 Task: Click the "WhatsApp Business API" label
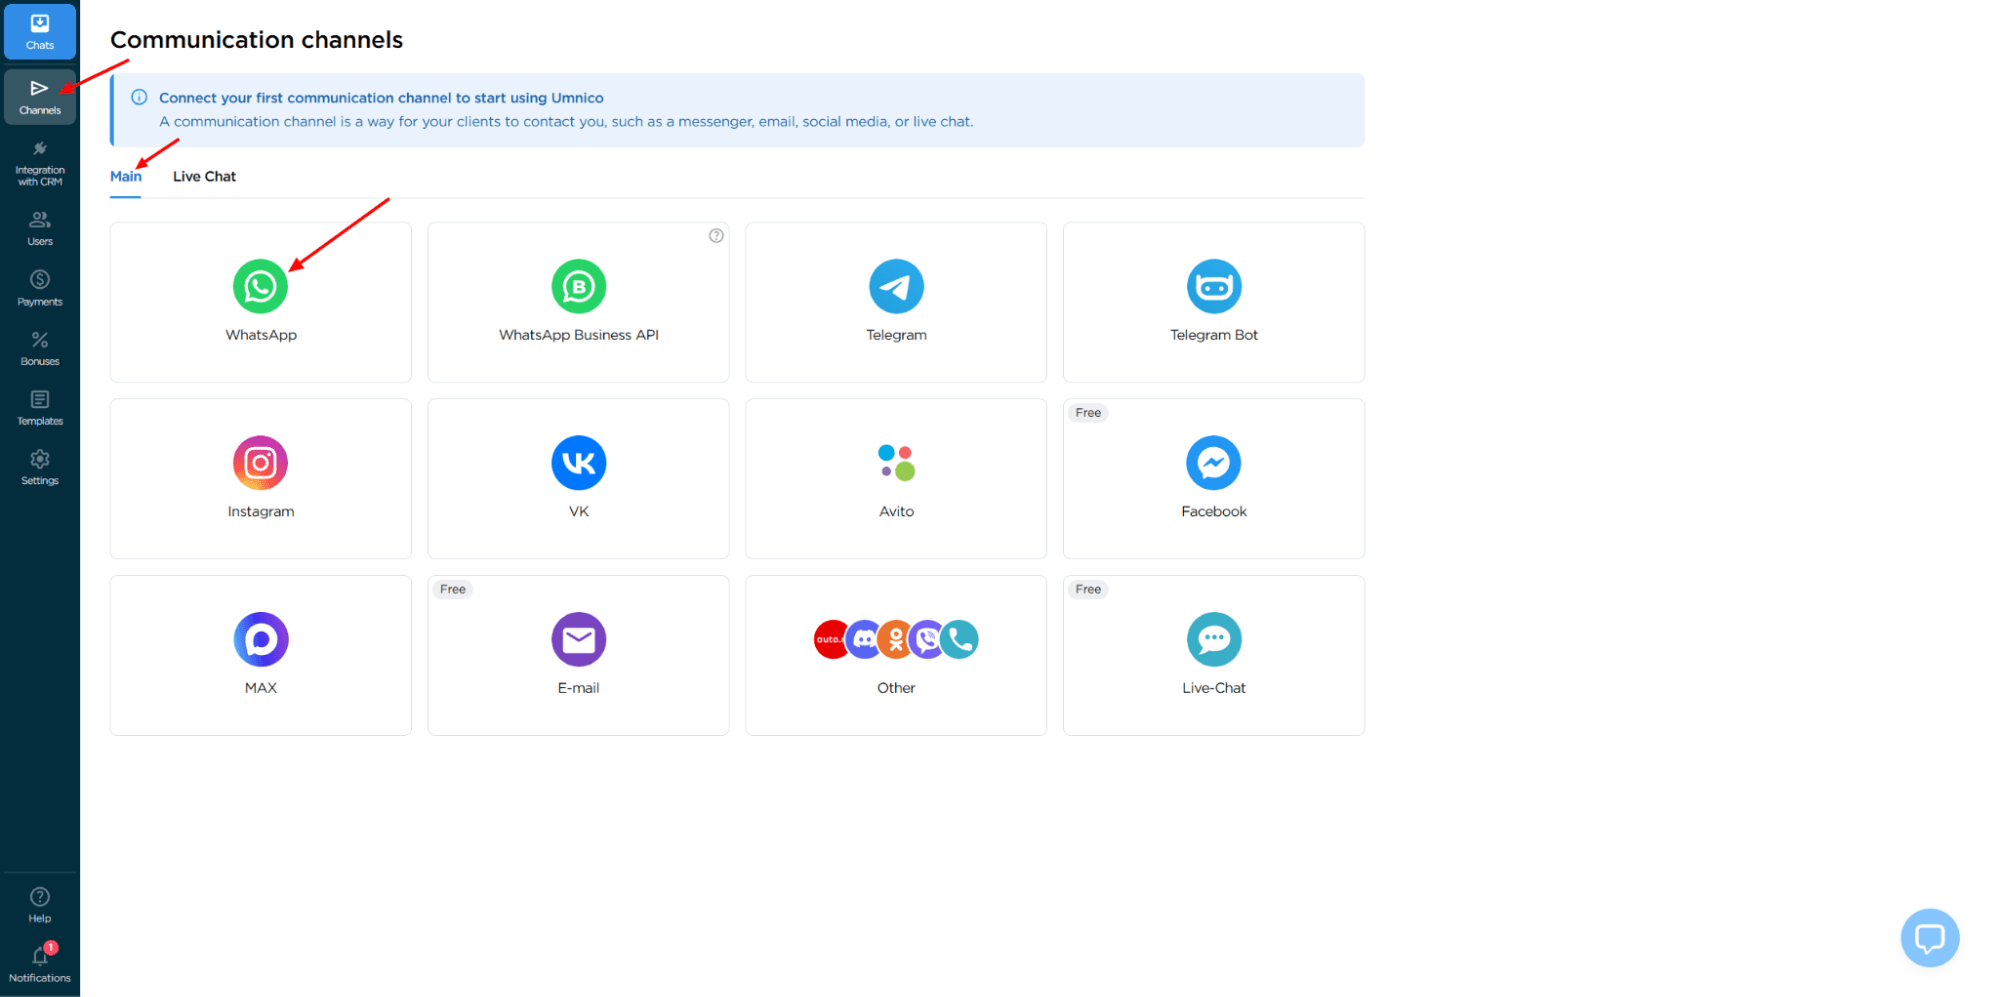(579, 335)
